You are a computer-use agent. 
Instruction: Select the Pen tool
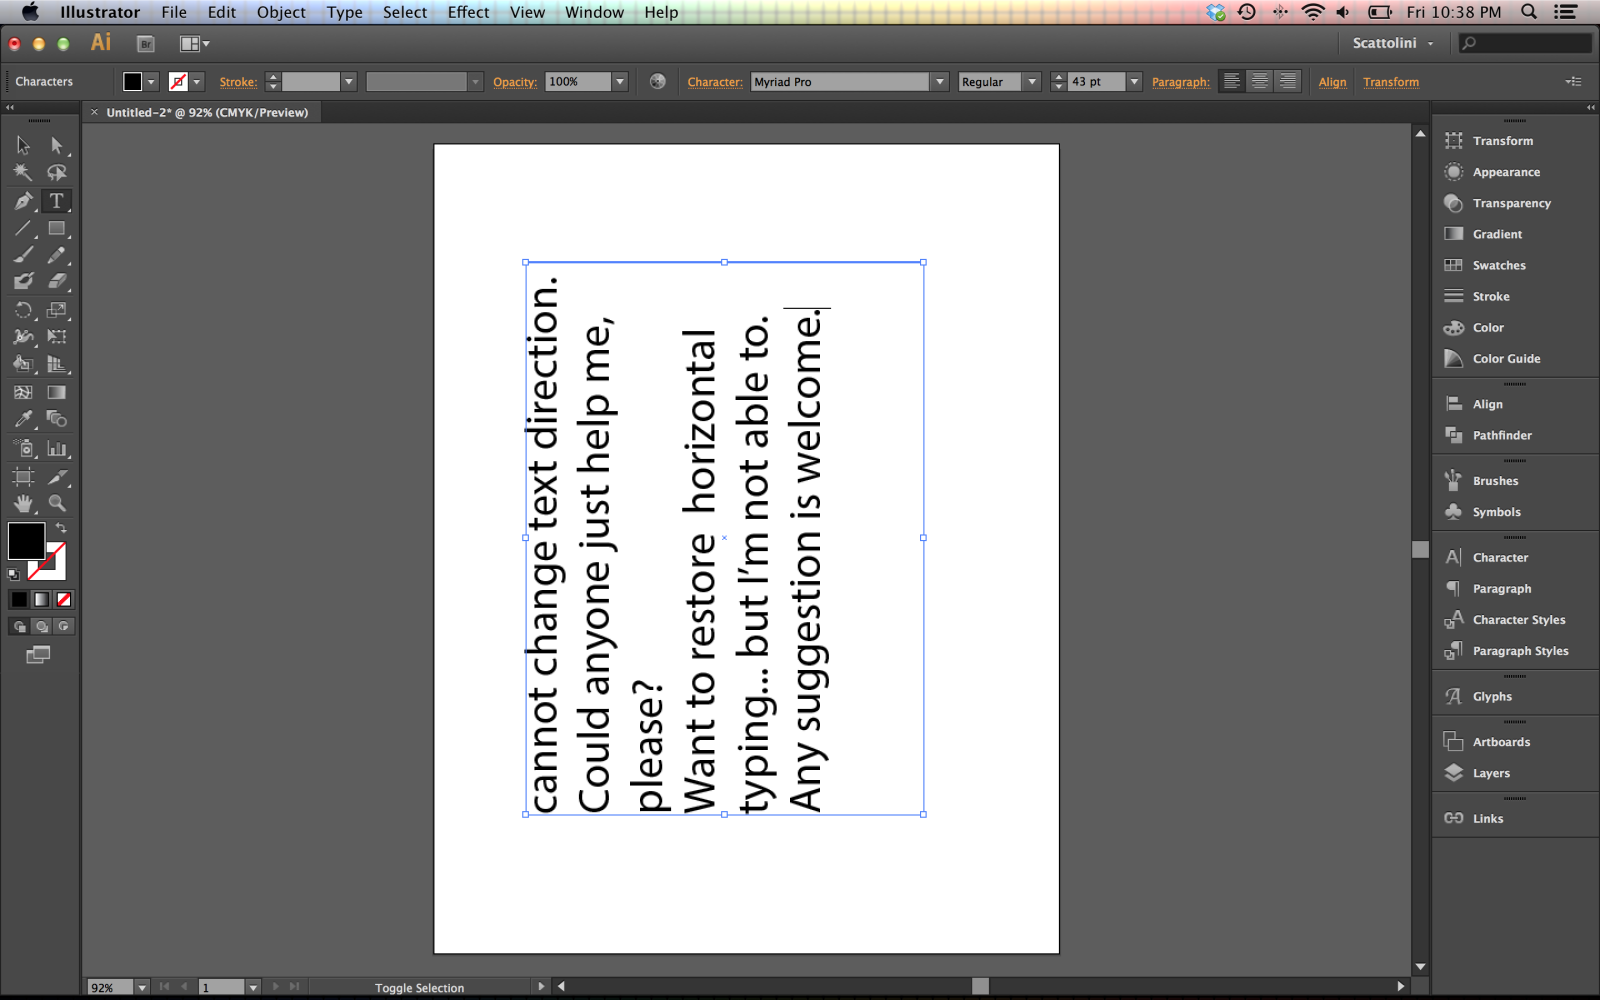[x=23, y=201]
